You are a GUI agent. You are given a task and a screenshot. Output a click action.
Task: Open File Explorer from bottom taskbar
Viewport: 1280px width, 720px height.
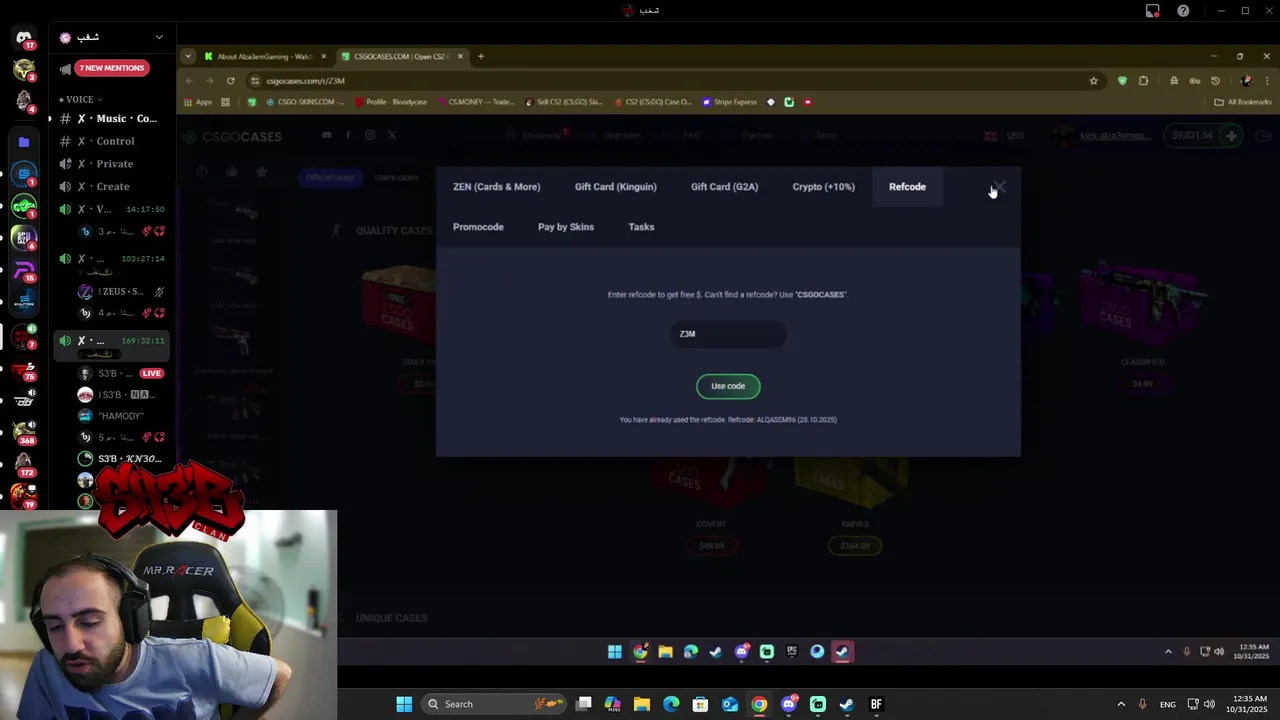point(642,704)
